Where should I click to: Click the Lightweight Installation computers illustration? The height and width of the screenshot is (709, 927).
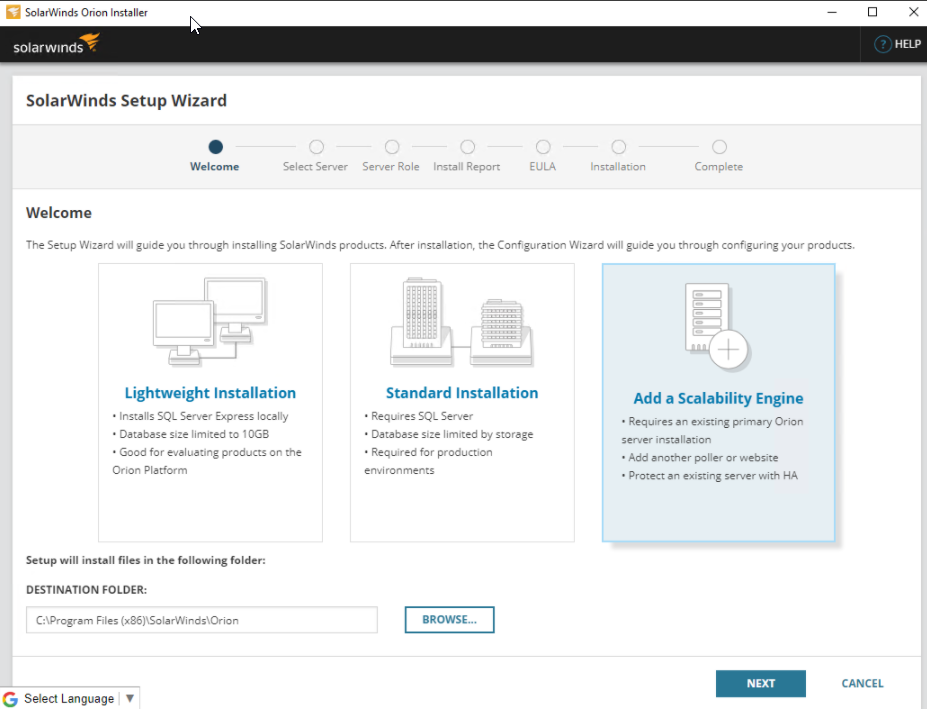pyautogui.click(x=210, y=321)
